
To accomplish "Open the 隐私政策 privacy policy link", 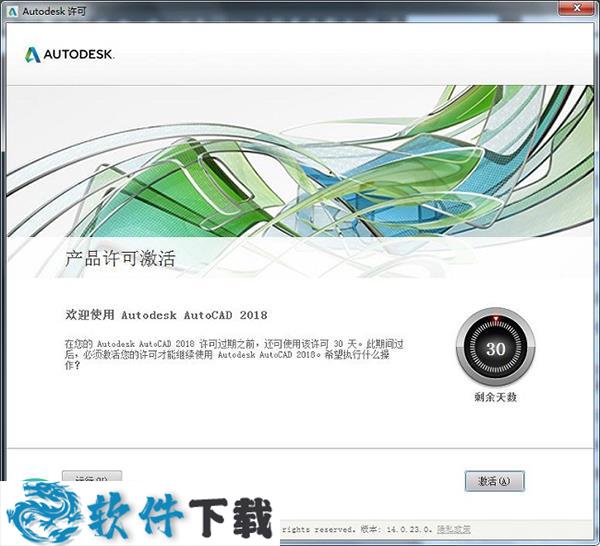I will pyautogui.click(x=454, y=530).
